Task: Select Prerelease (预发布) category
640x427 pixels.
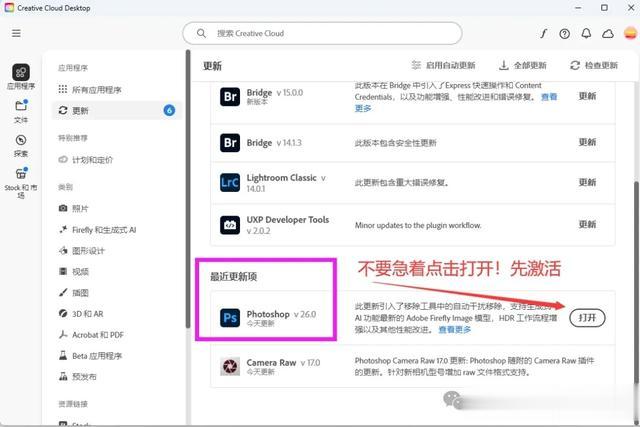Action: [78, 376]
